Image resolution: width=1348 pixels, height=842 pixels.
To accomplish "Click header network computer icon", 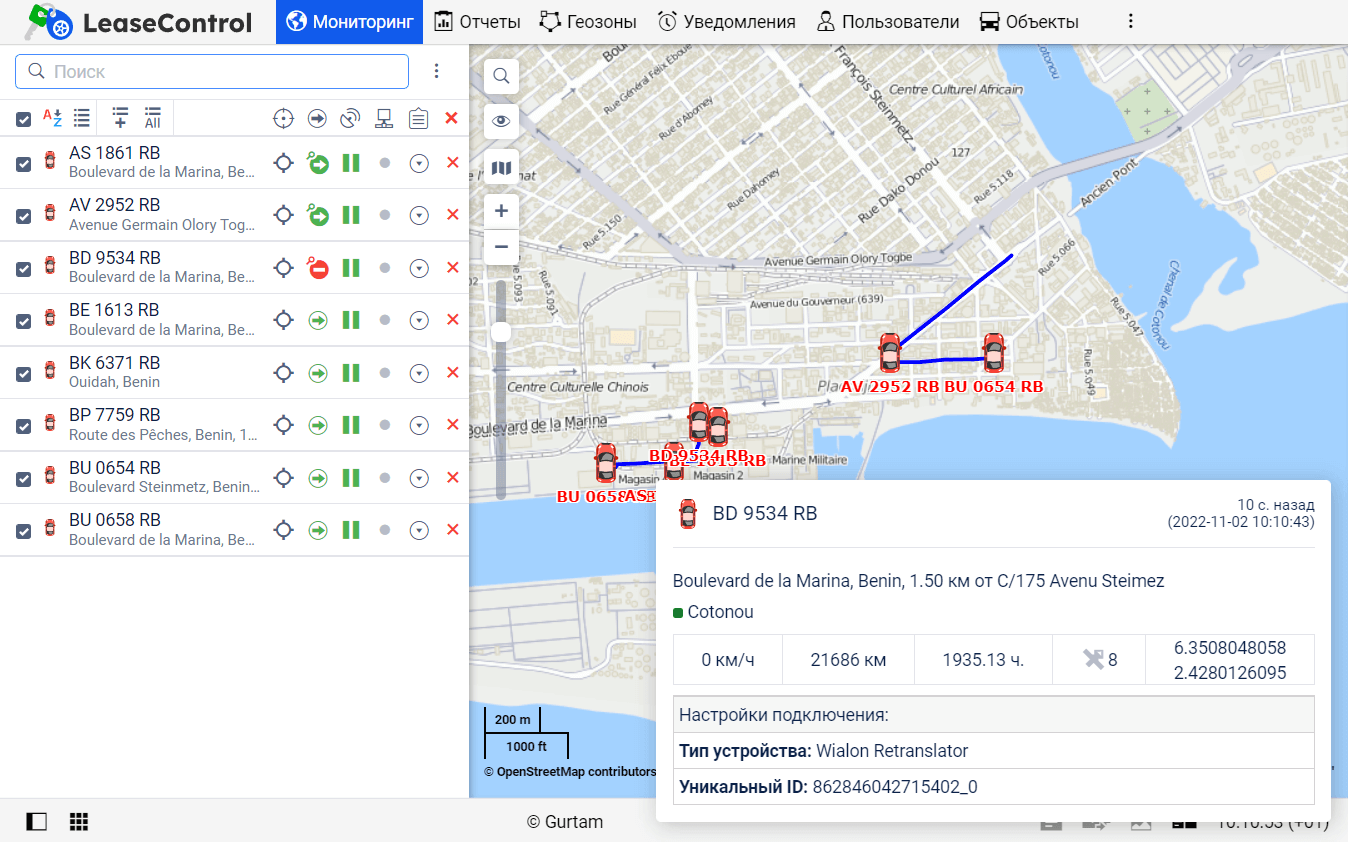I will pos(384,119).
